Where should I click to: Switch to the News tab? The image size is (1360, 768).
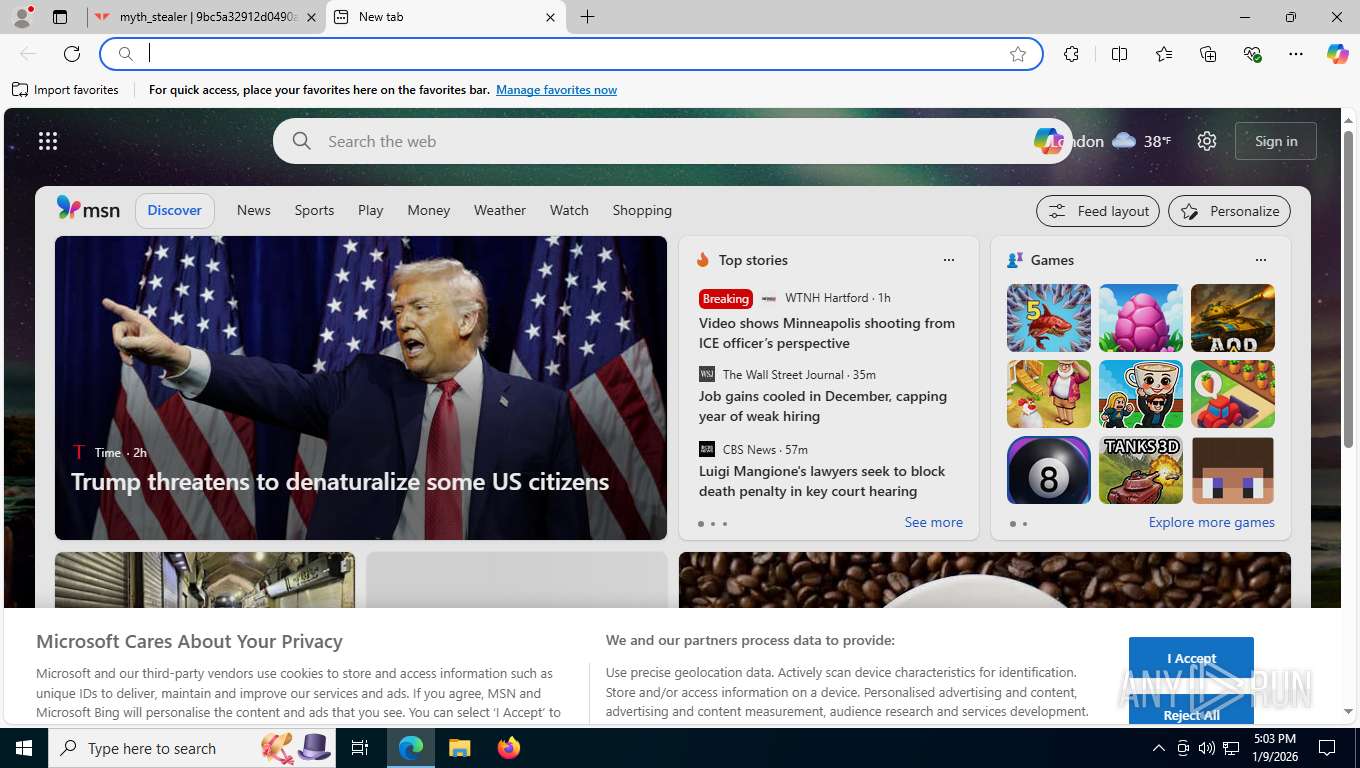254,210
